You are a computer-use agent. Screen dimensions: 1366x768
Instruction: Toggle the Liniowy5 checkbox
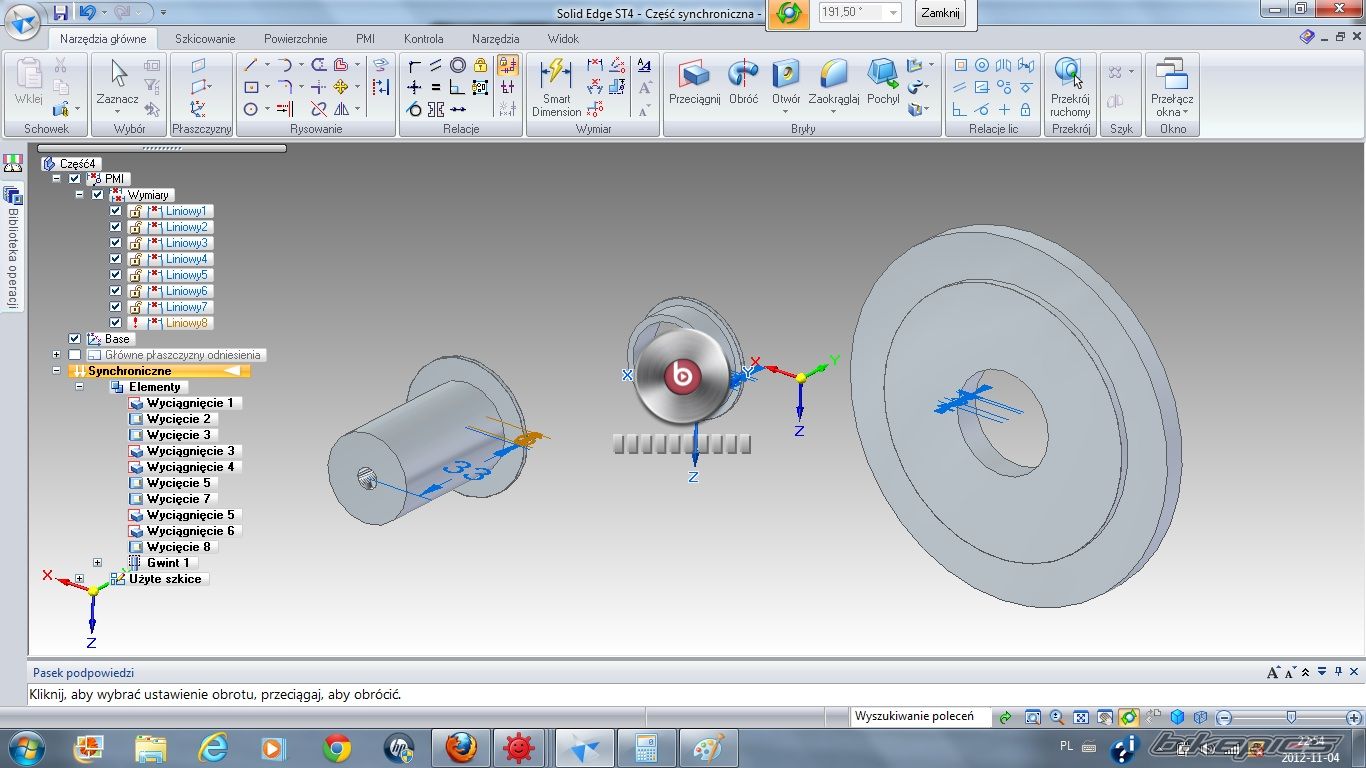(116, 275)
